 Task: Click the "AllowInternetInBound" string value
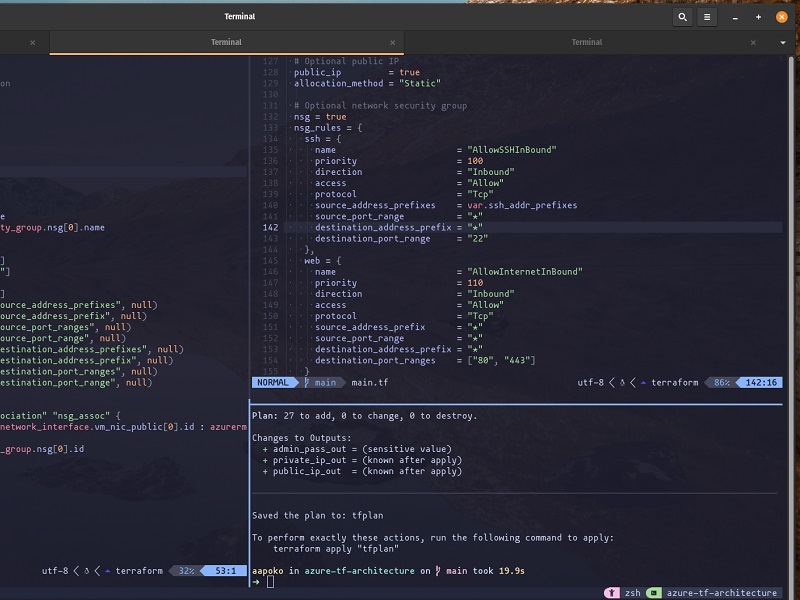tap(525, 272)
